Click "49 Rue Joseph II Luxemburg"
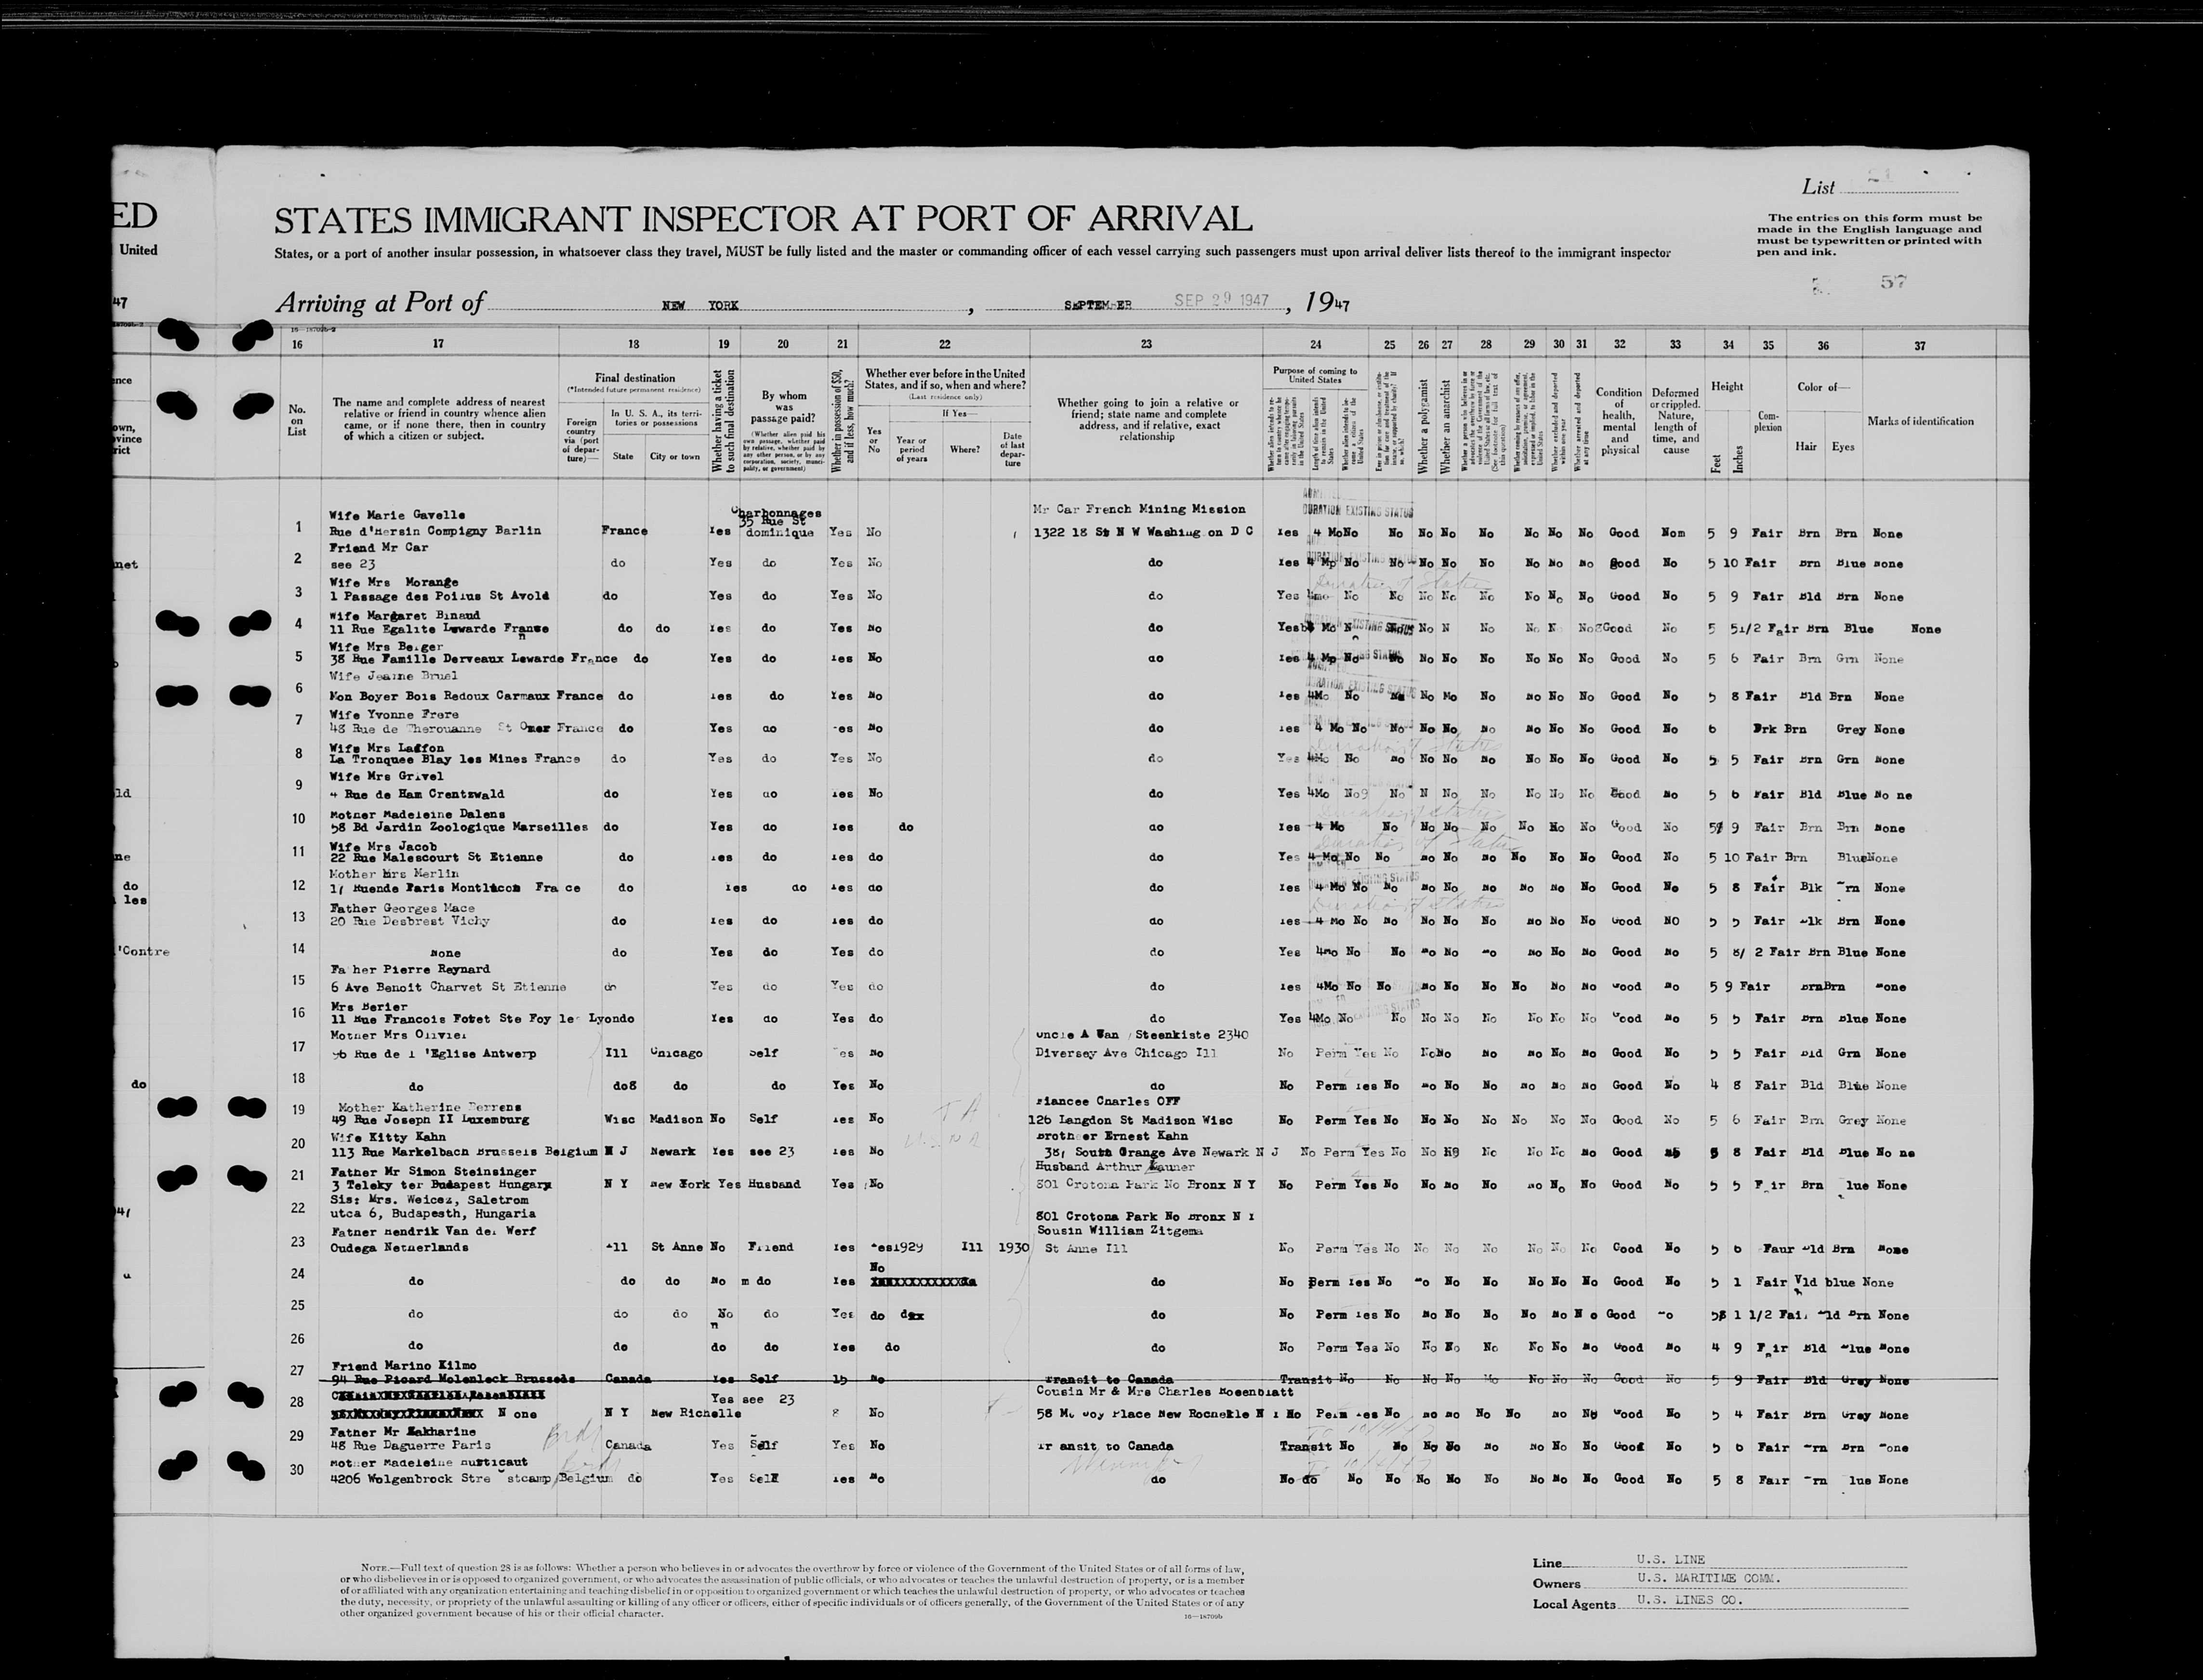The width and height of the screenshot is (2203, 1680). pyautogui.click(x=429, y=1120)
